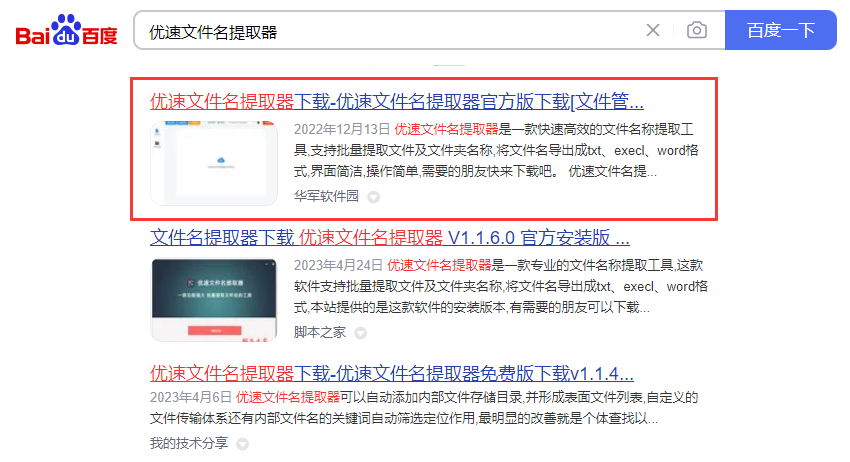Image resolution: width=850 pixels, height=462 pixels.
Task: Click the 百度一下 search button
Action: point(781,30)
